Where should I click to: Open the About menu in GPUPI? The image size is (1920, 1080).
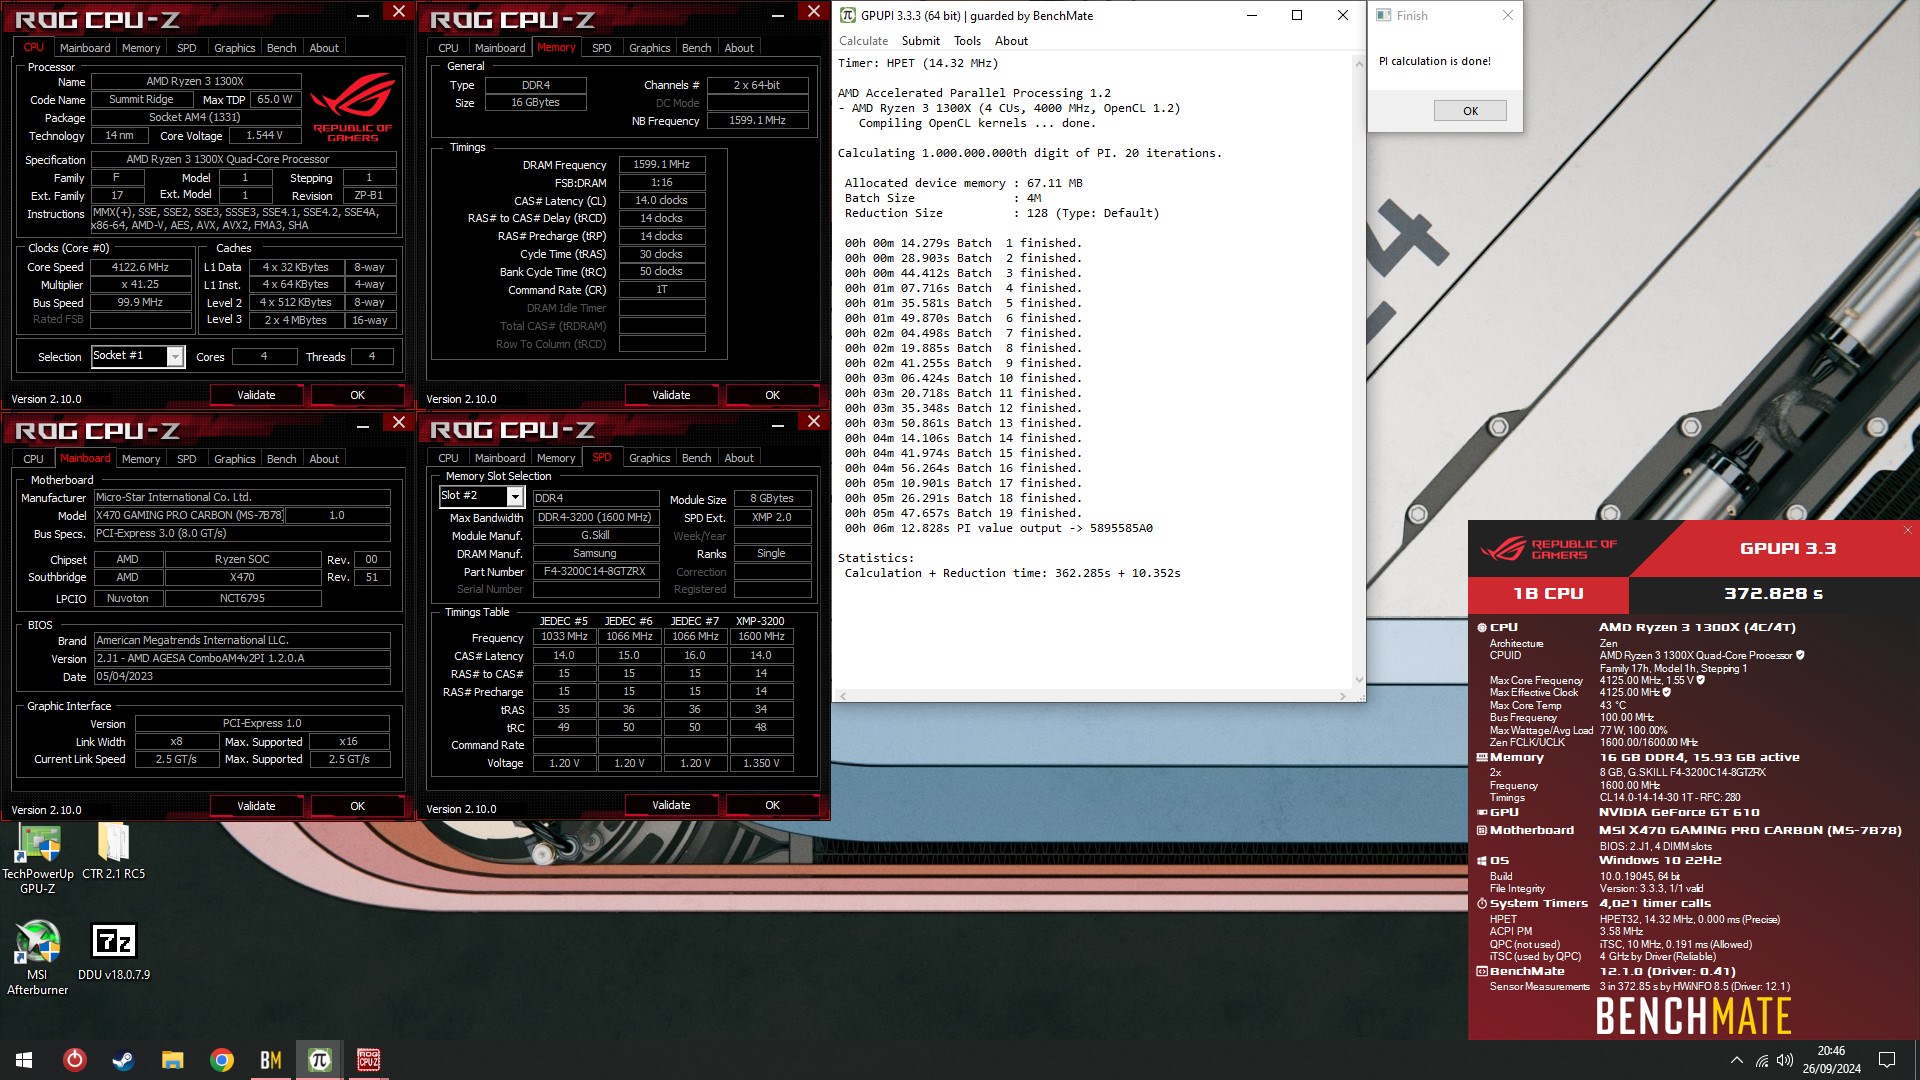click(x=1011, y=41)
